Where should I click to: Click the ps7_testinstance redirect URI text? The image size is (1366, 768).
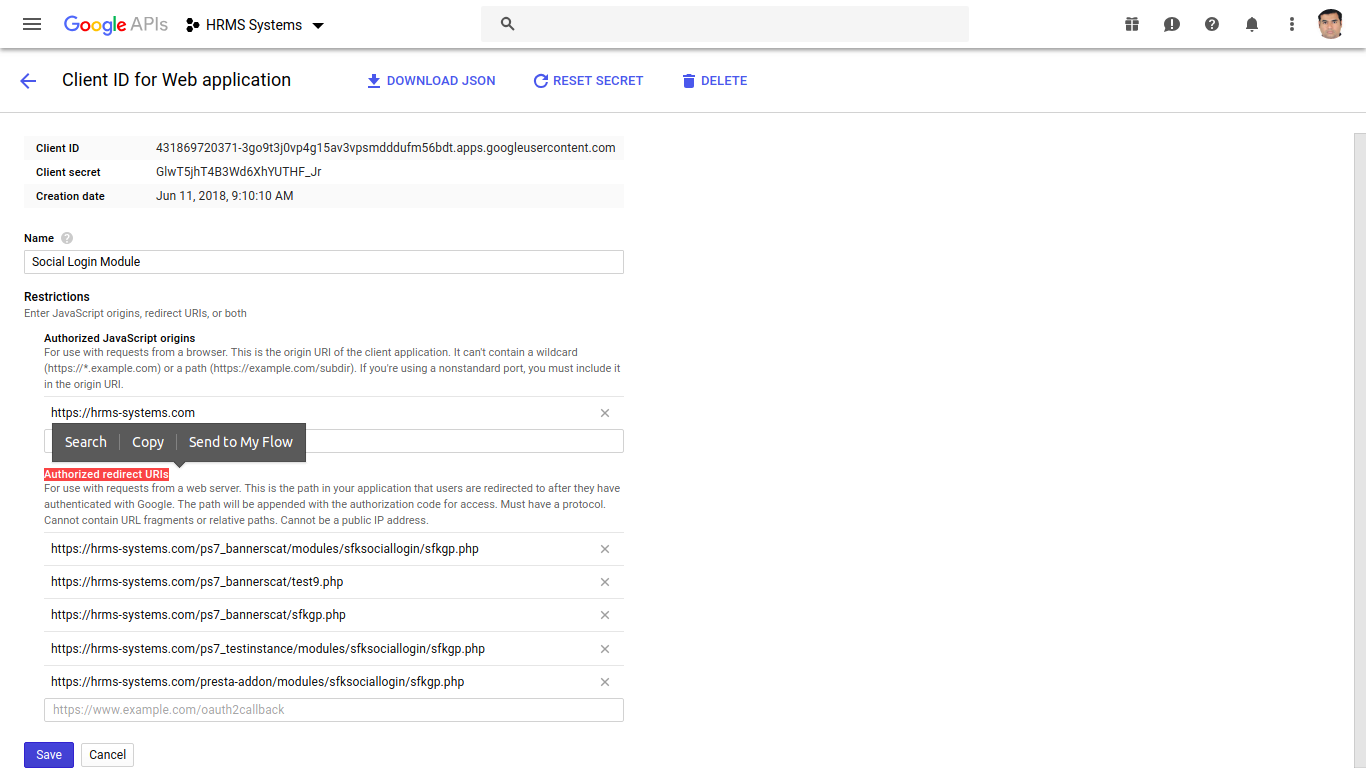pyautogui.click(x=268, y=649)
